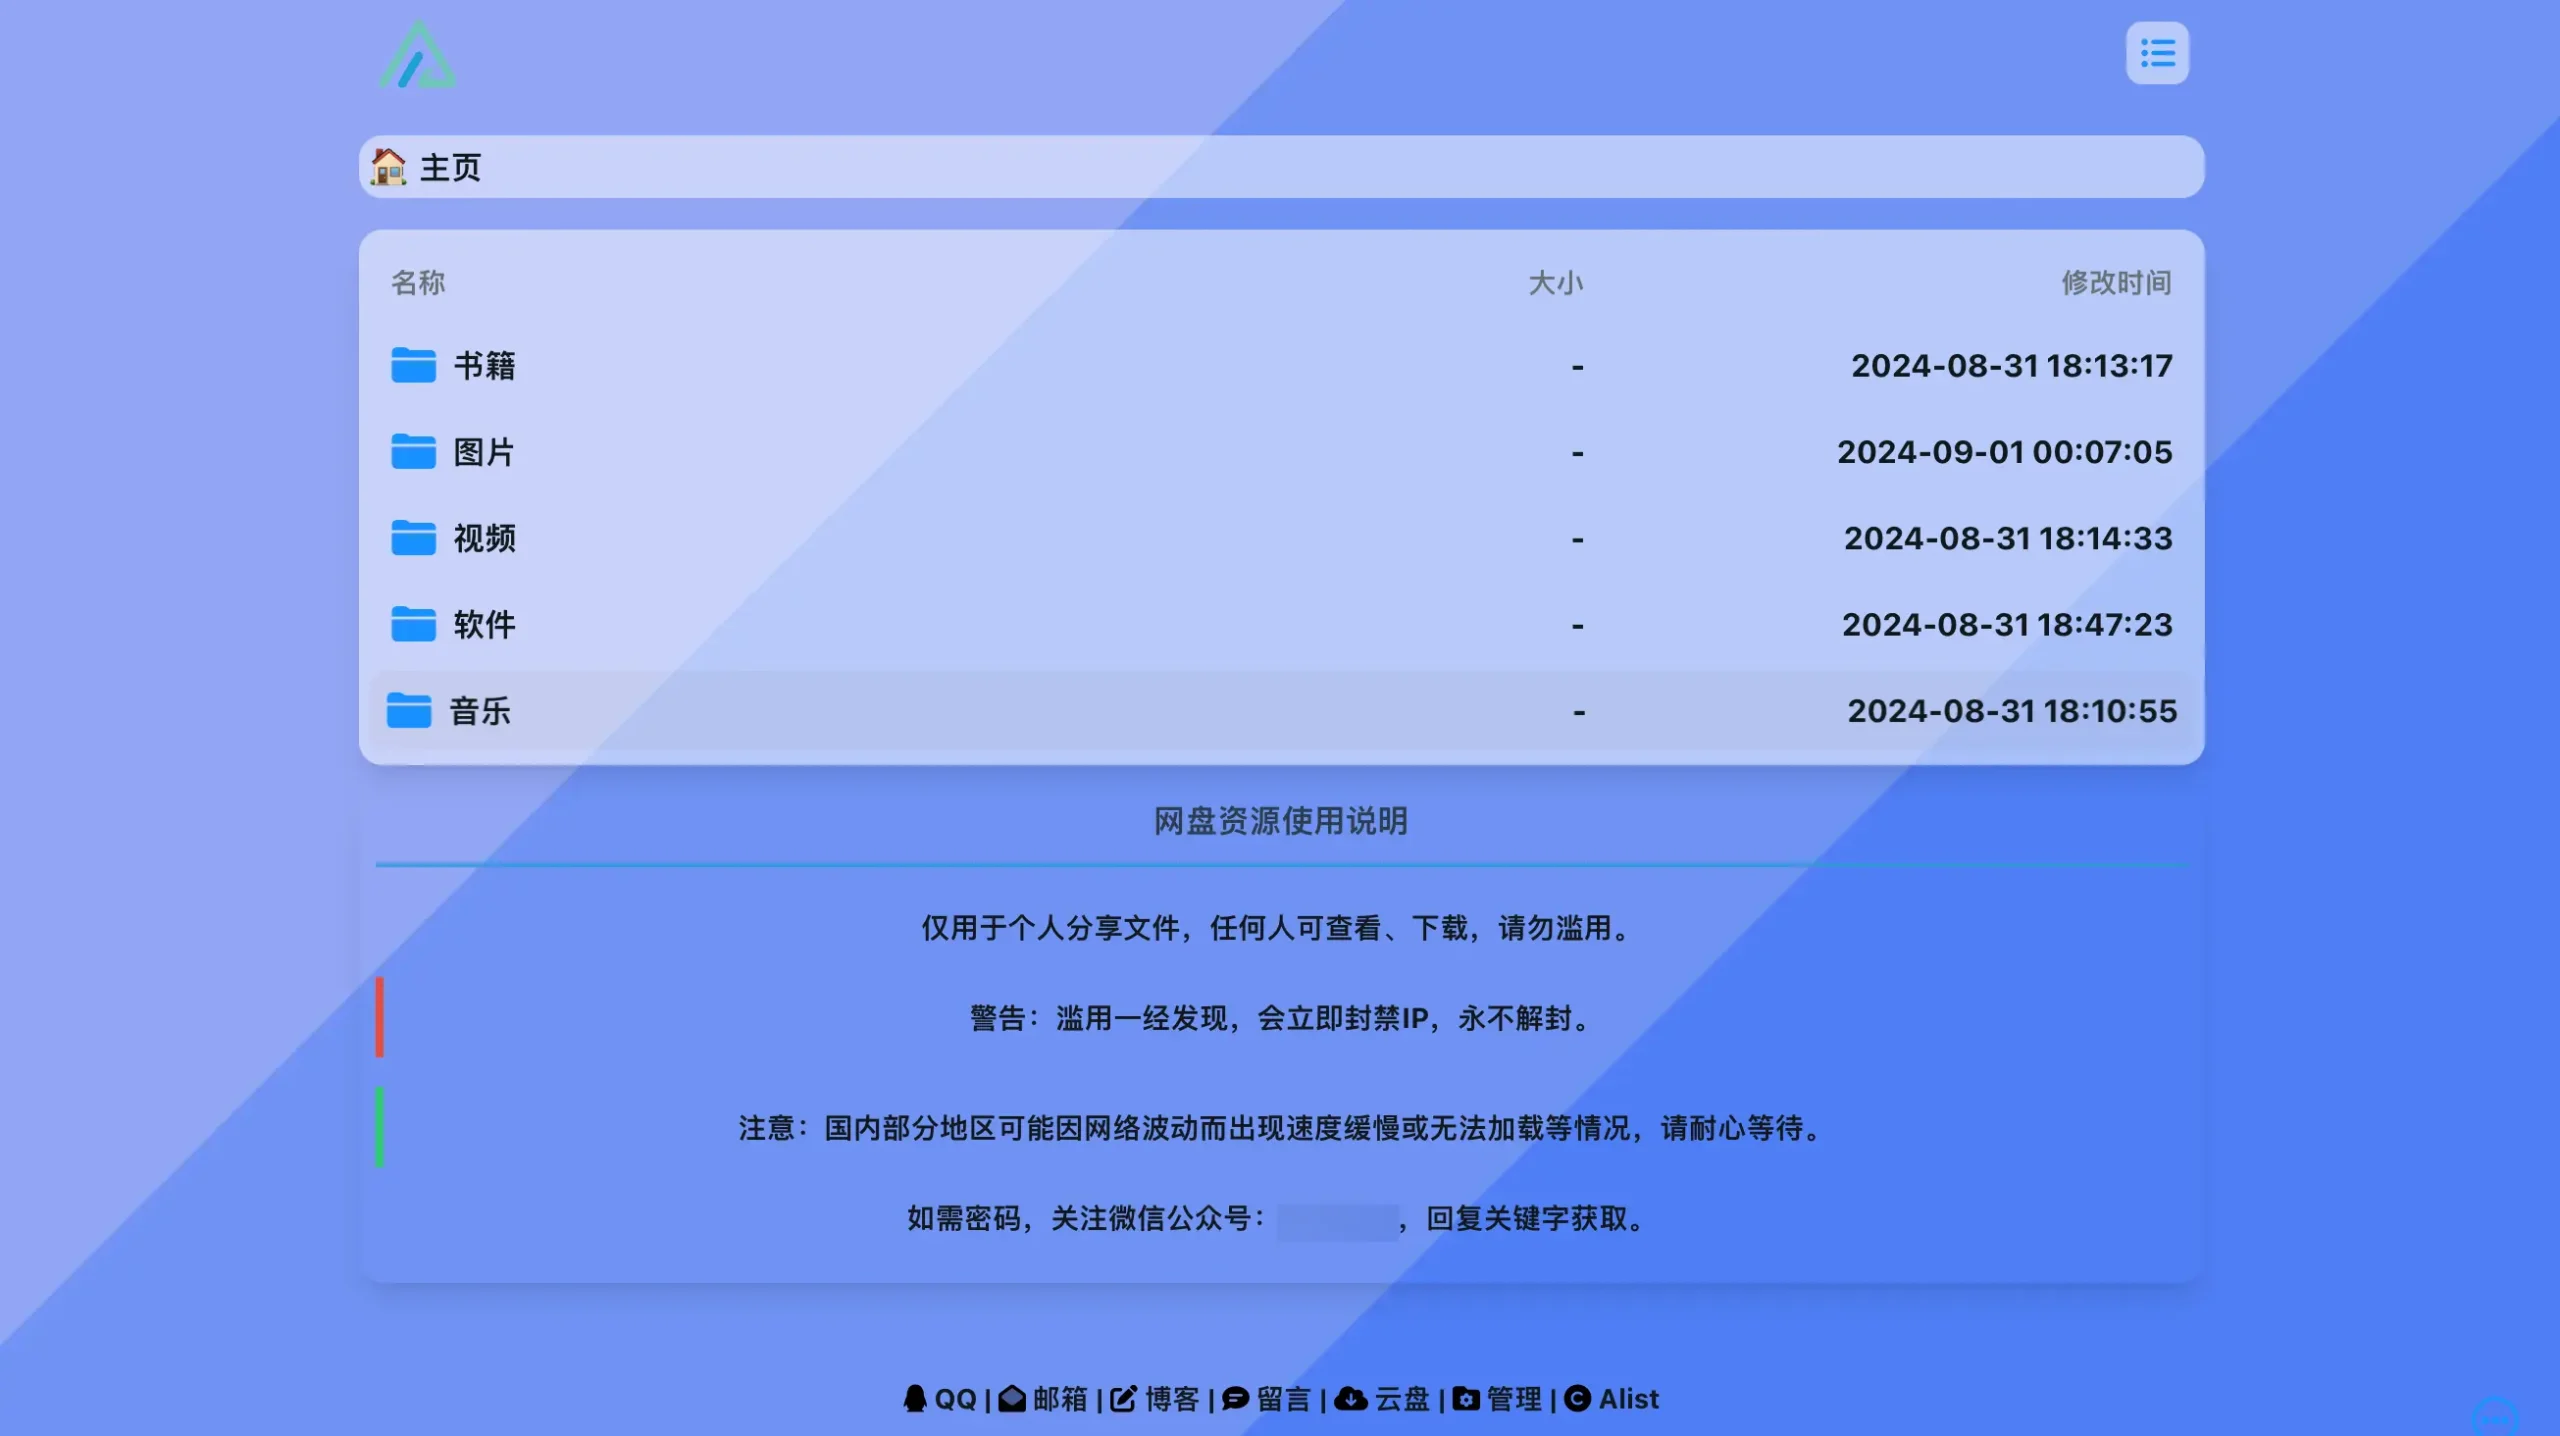Viewport: 2560px width, 1436px height.
Task: Click the 主页 breadcrumb entry
Action: tap(448, 167)
